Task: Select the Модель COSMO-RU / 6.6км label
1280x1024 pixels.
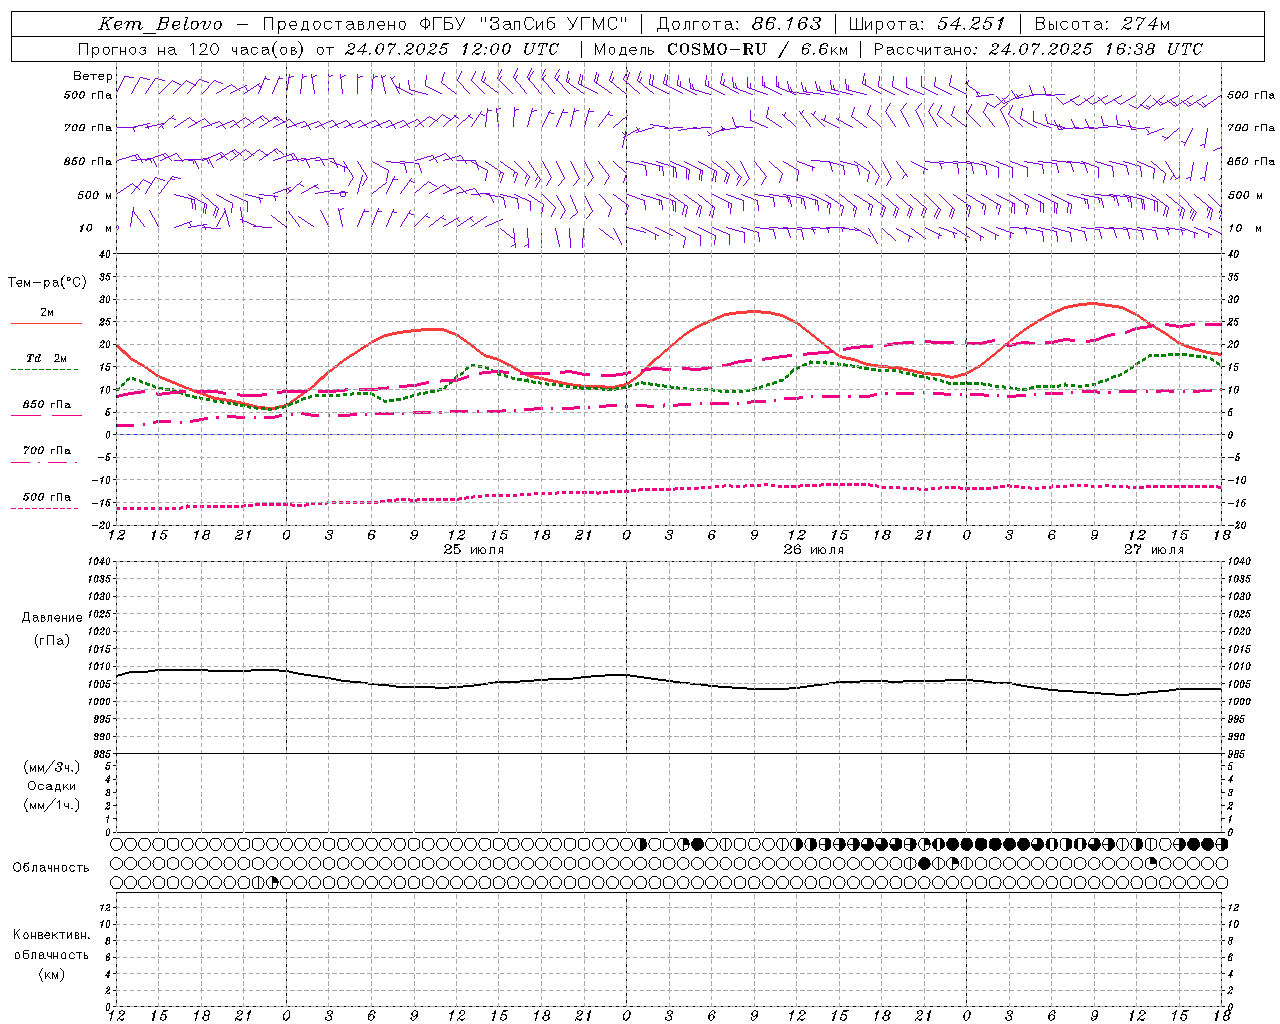Action: pos(720,49)
